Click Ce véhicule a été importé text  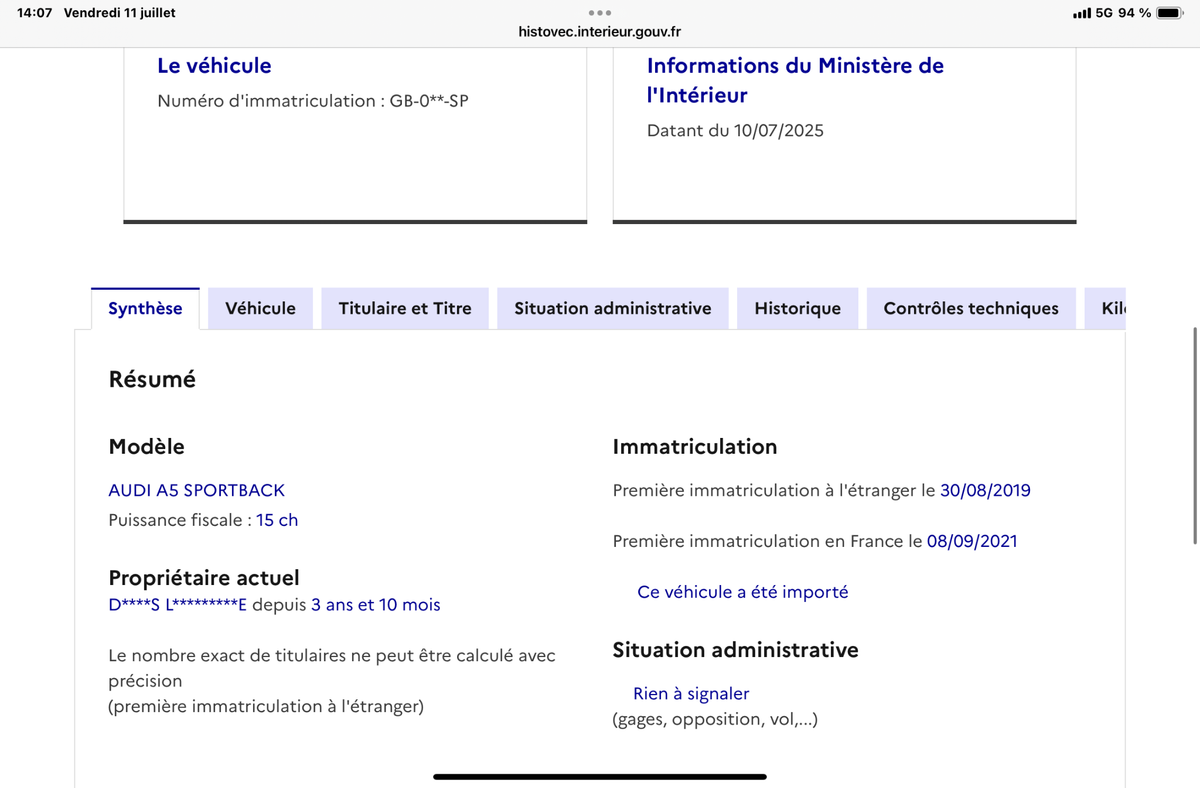click(x=742, y=592)
